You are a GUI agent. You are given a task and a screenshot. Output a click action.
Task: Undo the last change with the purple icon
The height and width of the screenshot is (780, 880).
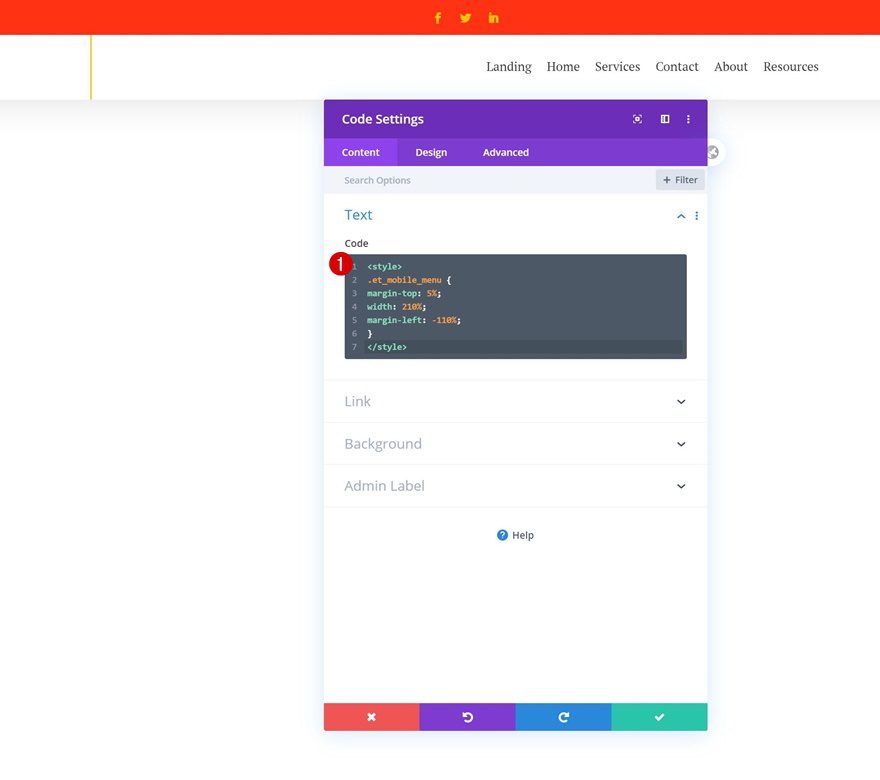click(x=467, y=716)
